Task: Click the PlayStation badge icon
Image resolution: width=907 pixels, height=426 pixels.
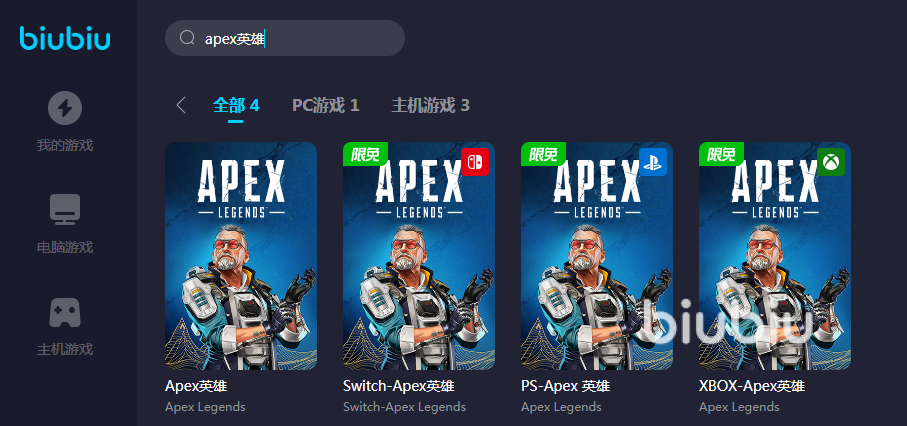Action: point(653,162)
